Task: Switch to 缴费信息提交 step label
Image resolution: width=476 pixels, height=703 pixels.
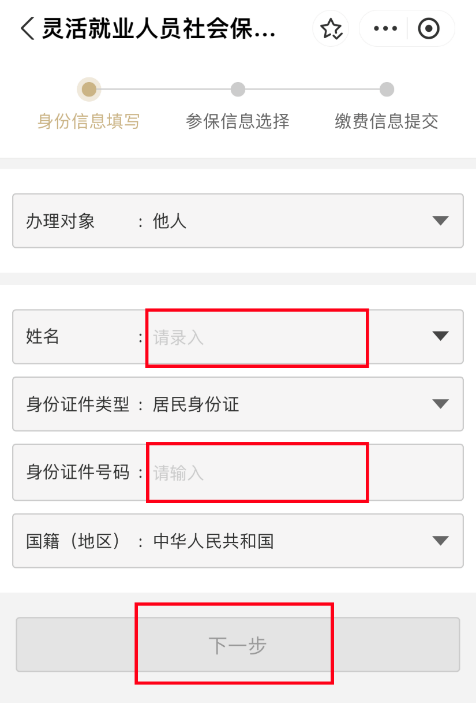Action: (386, 121)
